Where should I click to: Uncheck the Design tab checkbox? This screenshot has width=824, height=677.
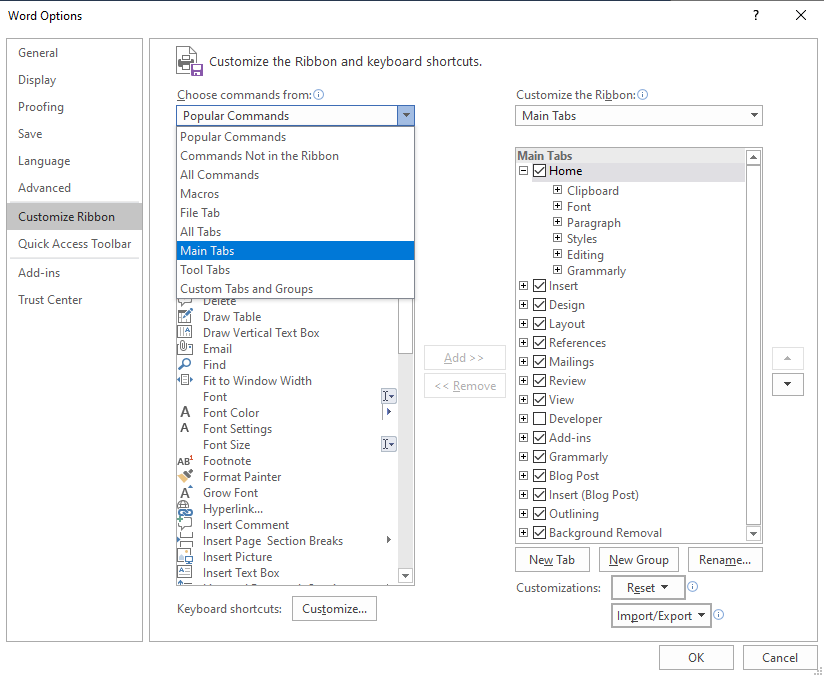coord(539,305)
